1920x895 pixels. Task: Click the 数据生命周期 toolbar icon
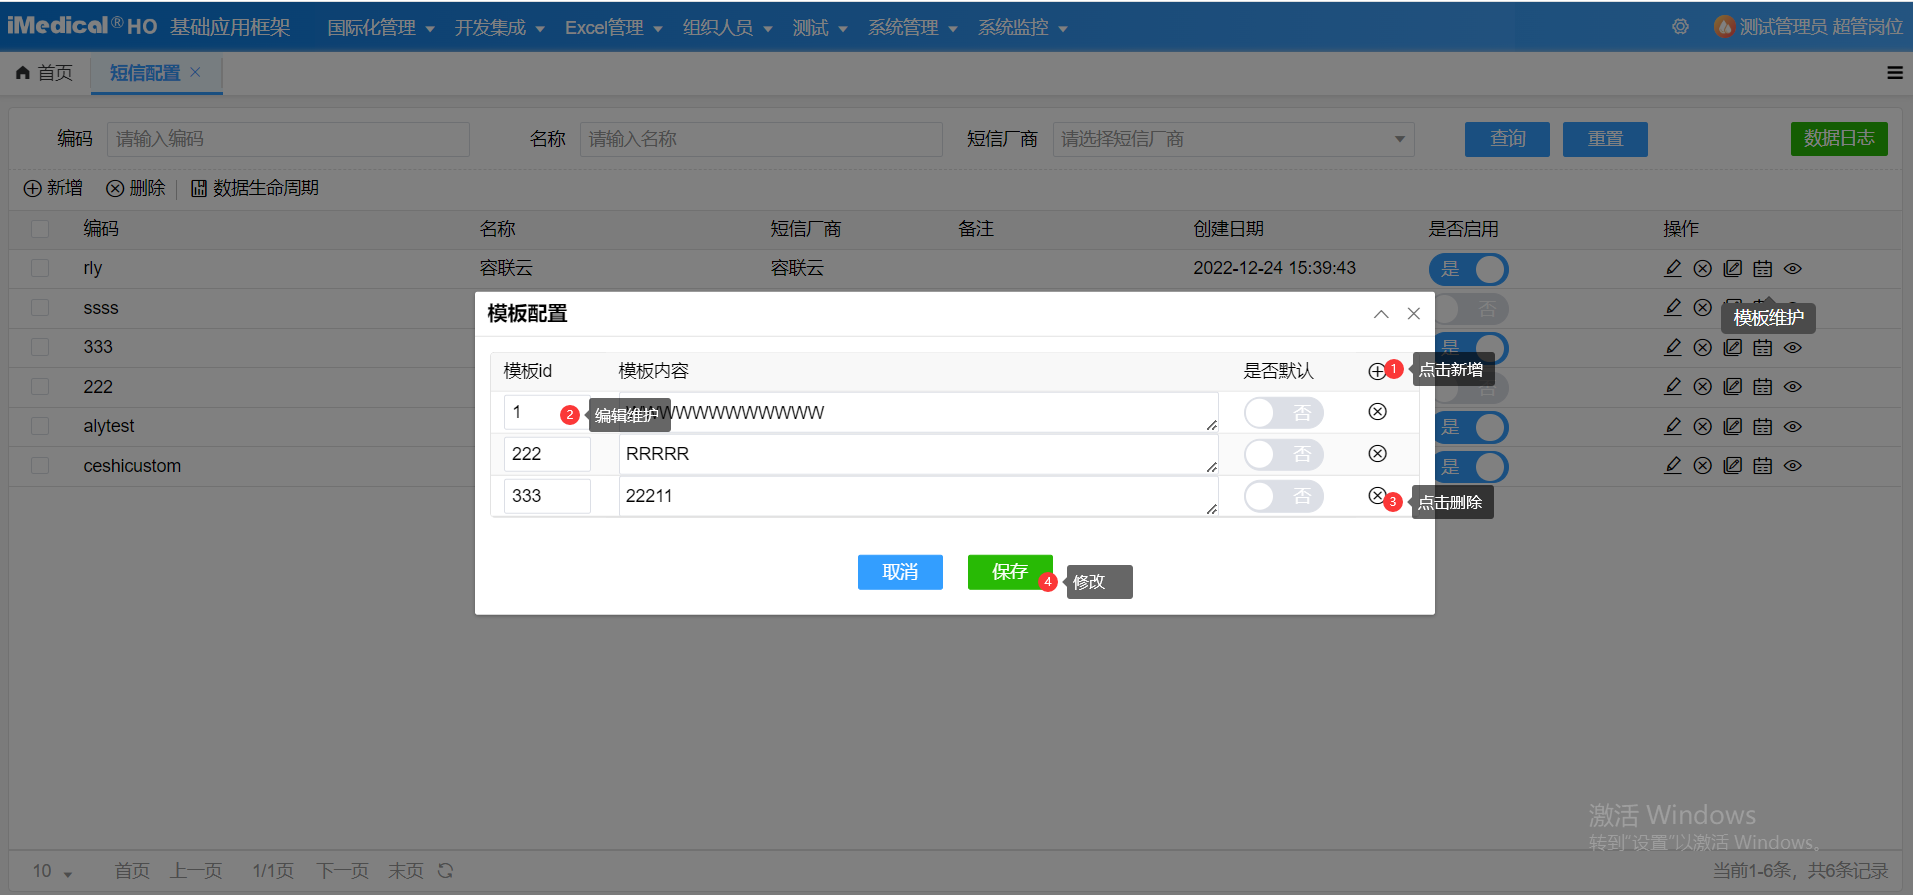tap(199, 188)
